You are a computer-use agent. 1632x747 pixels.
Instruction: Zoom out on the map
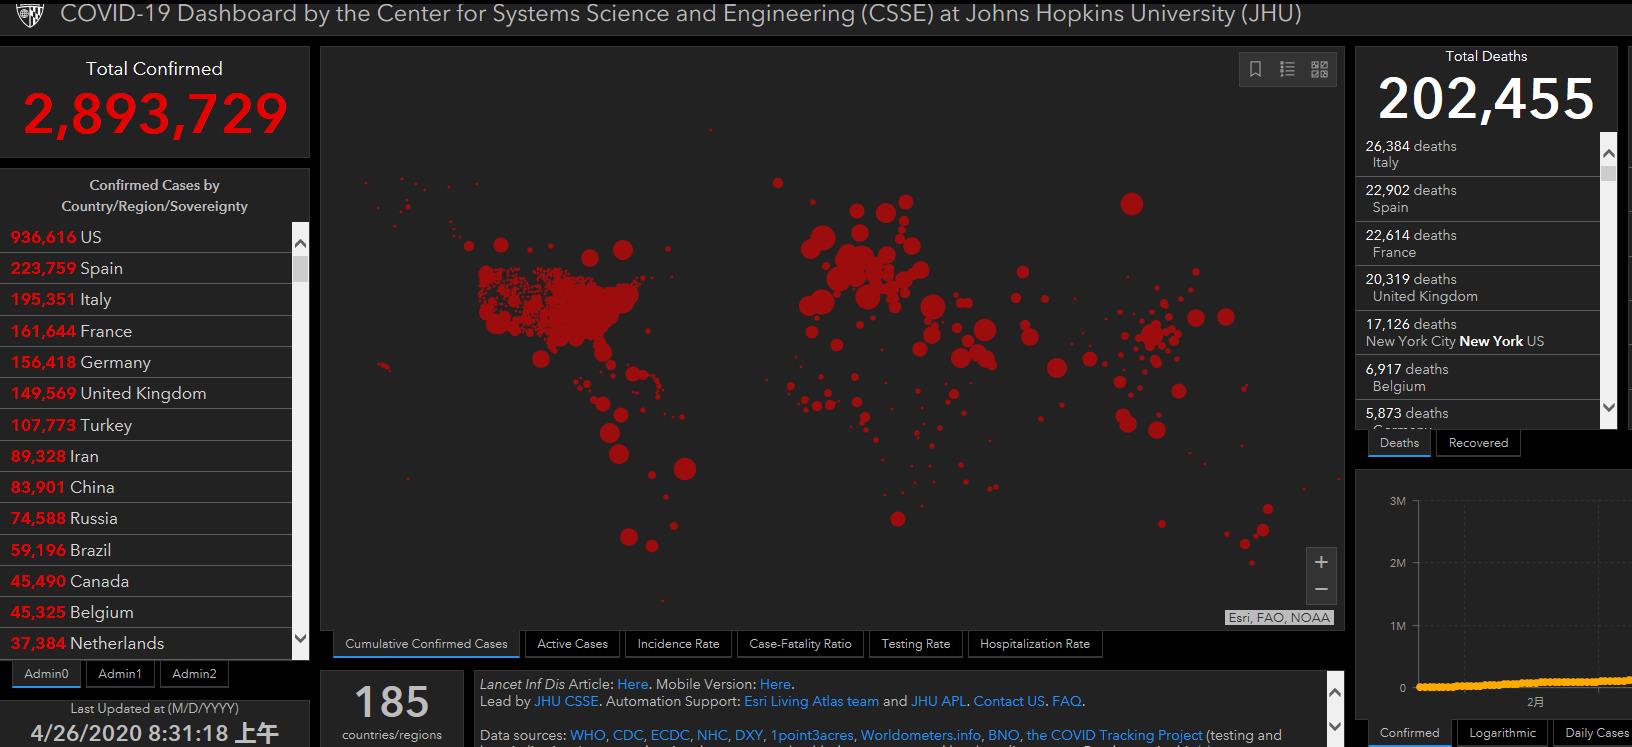click(1321, 590)
